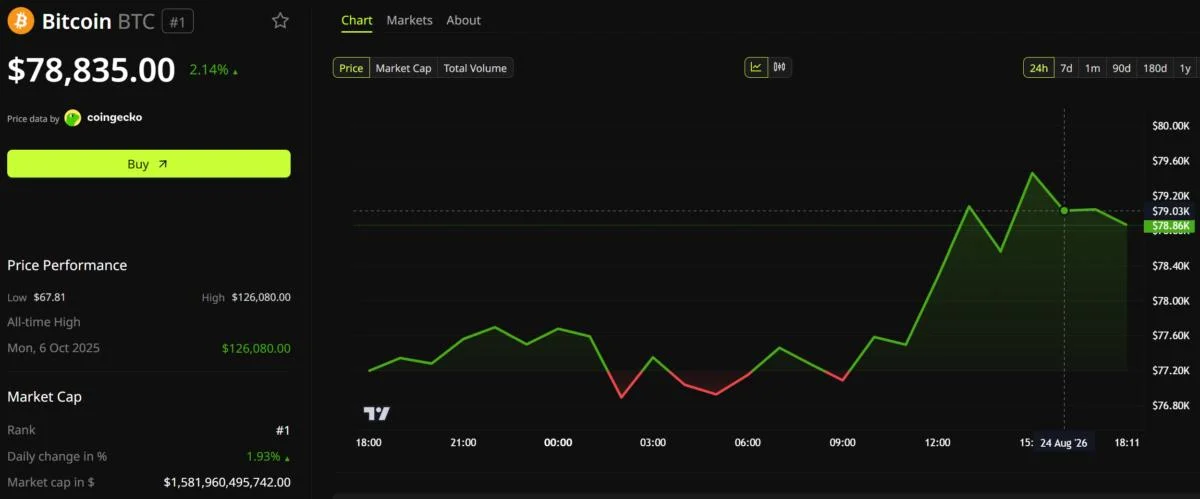Click the Market Cap section heading

(x=44, y=396)
